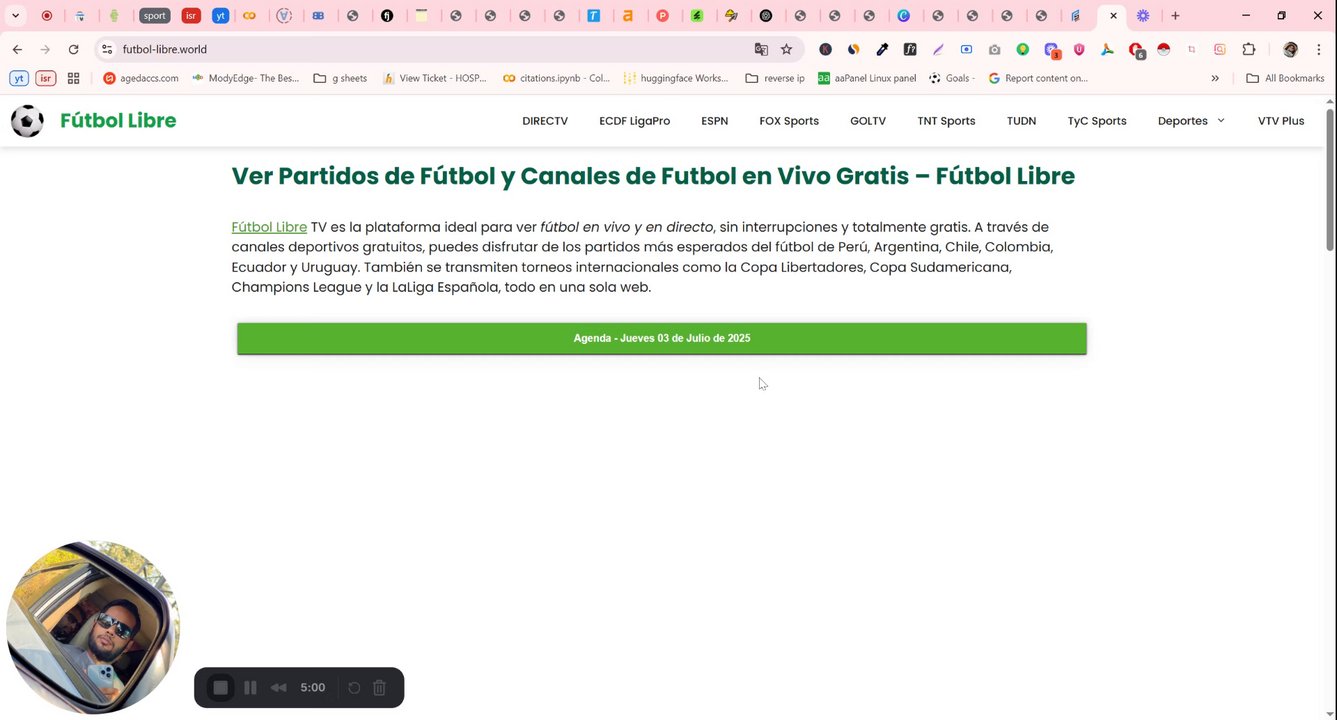Expand the Deportes dropdown menu
This screenshot has height=720, width=1337.
pos(1191,121)
